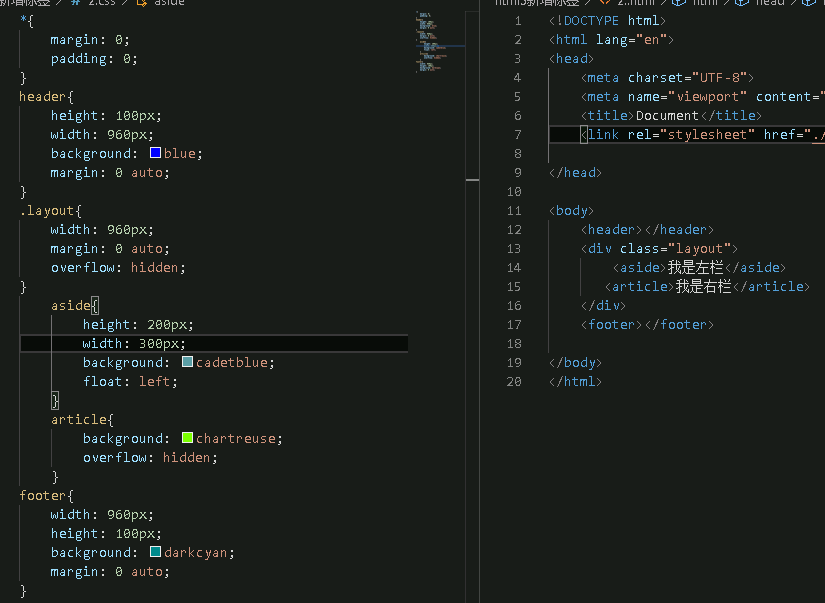The image size is (825, 603).
Task: Click 'overflow: hidden;' in article rule
Action: tap(150, 457)
